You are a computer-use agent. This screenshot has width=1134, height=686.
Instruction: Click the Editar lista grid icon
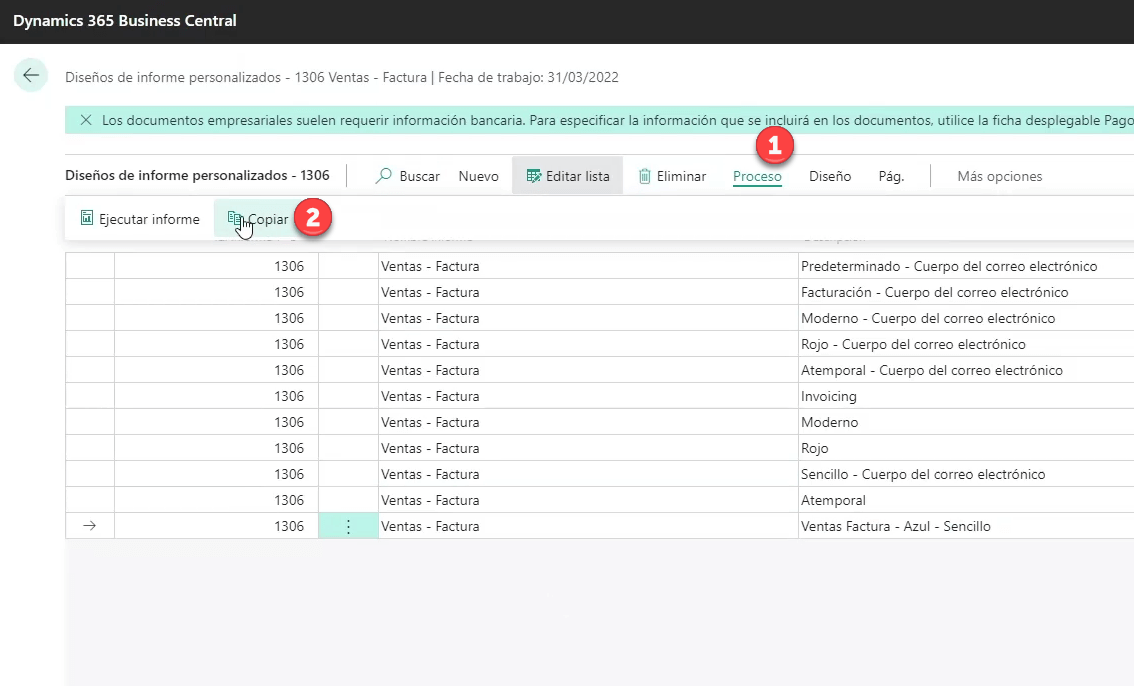(534, 176)
